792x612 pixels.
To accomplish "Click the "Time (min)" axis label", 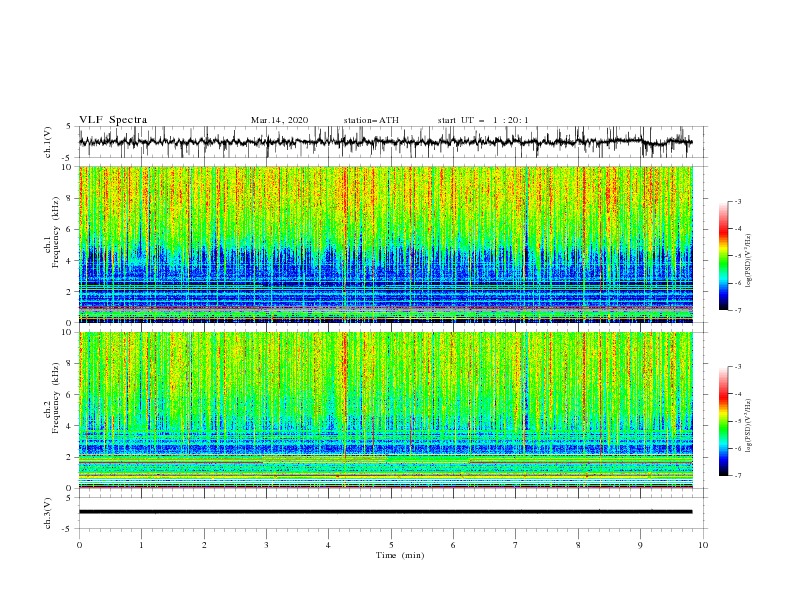I will point(400,555).
